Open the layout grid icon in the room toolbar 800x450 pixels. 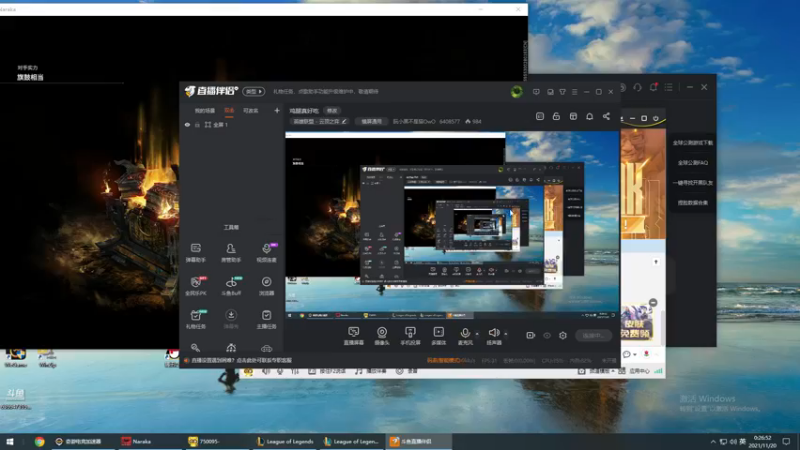tap(573, 116)
